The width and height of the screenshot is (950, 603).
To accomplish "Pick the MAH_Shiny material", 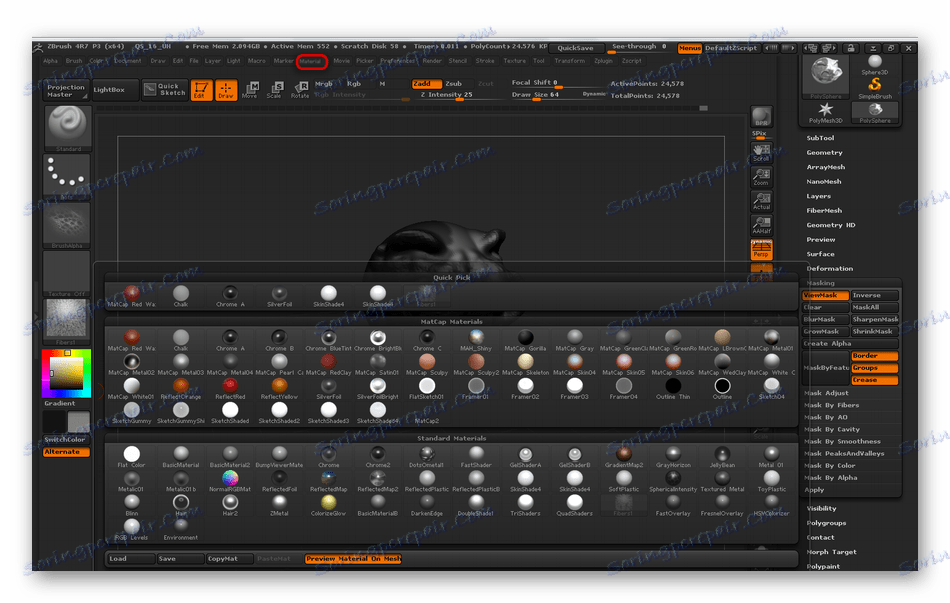I will (x=476, y=340).
